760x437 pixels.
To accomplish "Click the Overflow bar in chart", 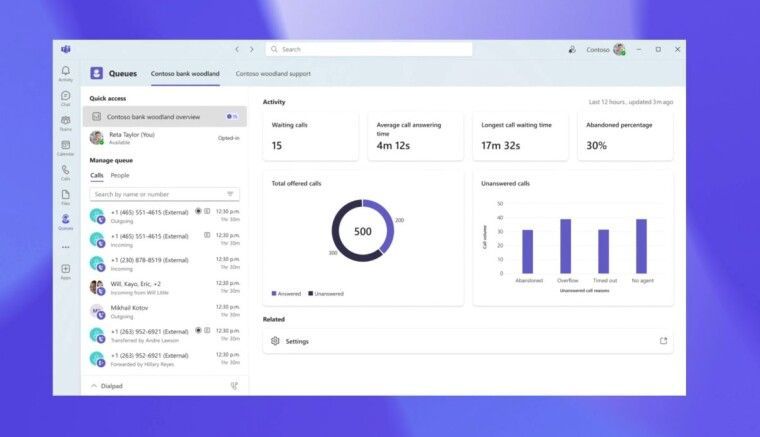I will (x=565, y=246).
